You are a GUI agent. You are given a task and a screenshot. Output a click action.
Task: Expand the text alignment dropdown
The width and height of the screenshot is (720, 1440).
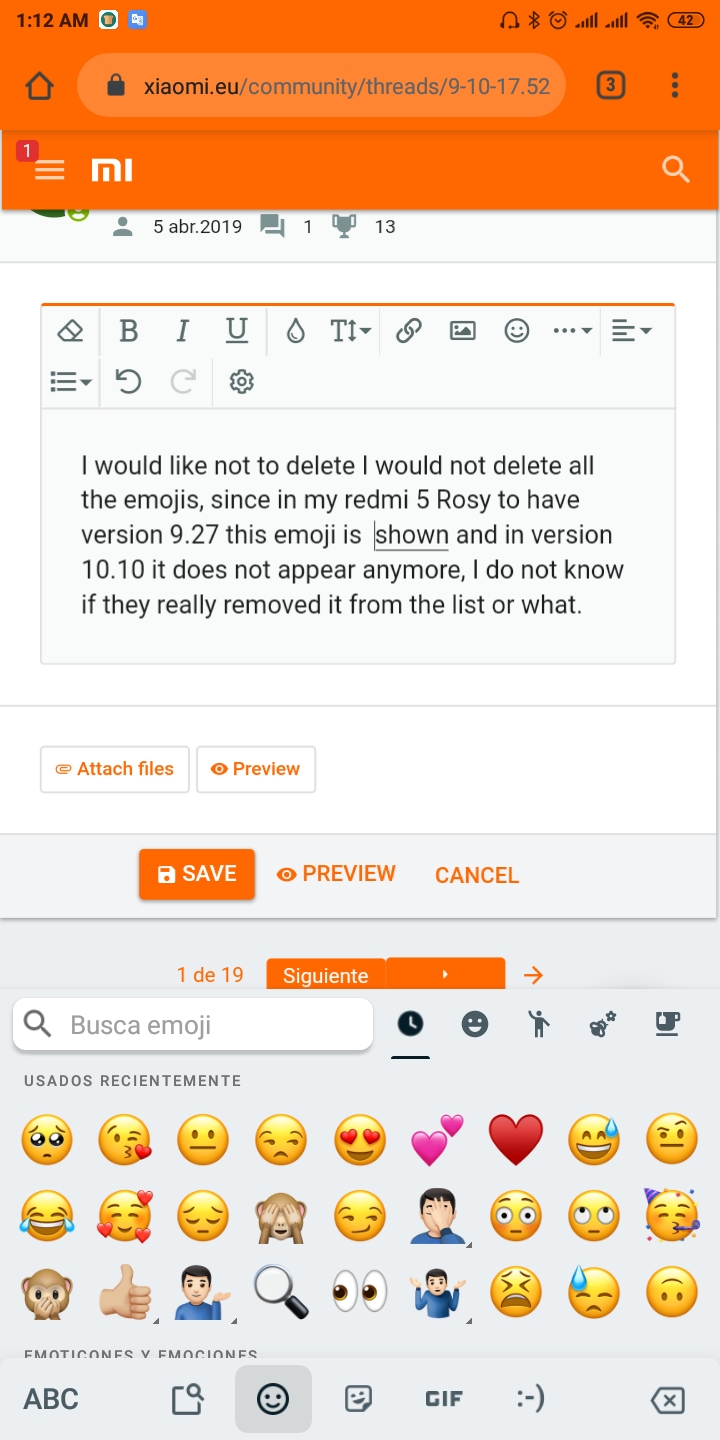[631, 331]
